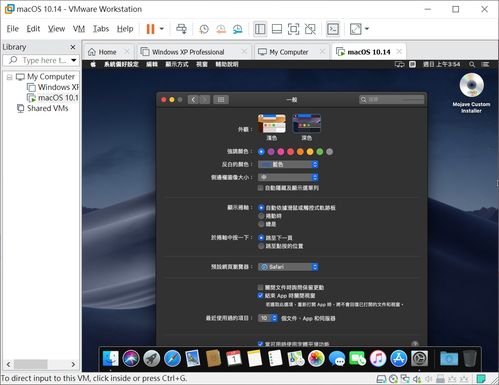Click the library search field
Image resolution: width=499 pixels, height=385 pixels.
point(41,60)
